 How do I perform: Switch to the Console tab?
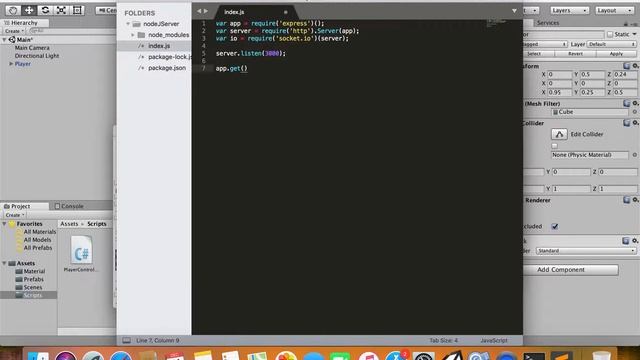pos(69,206)
